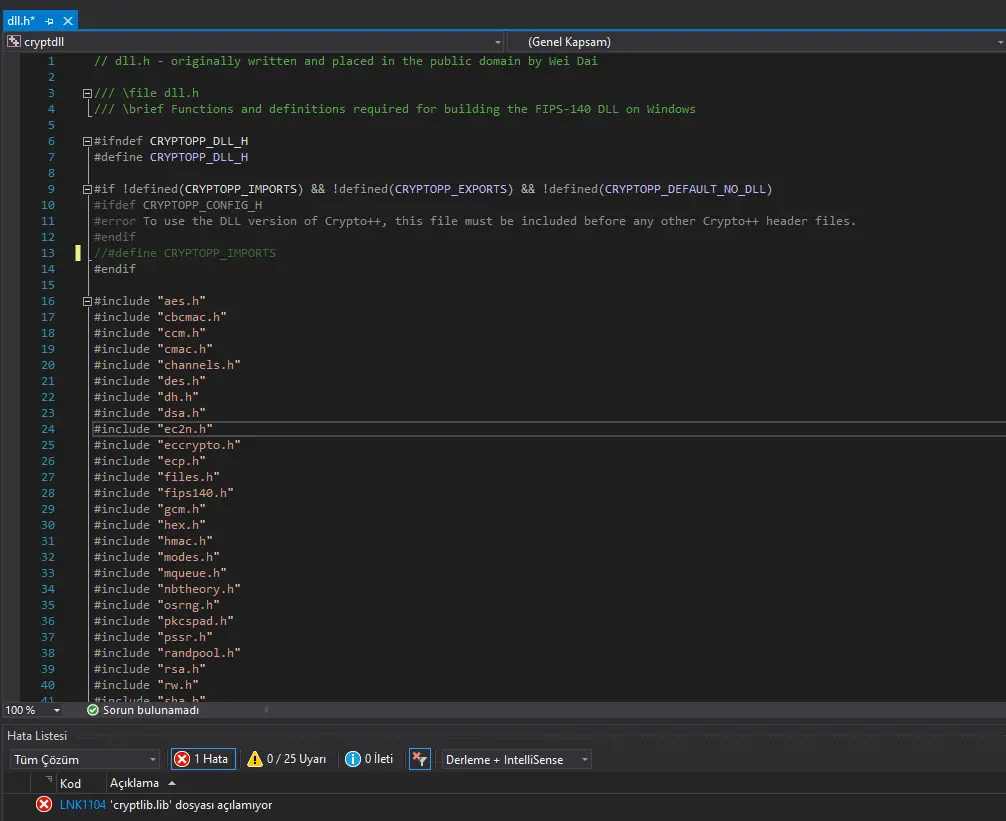Open the cryptdll project dropdown
This screenshot has height=821, width=1006.
click(497, 42)
